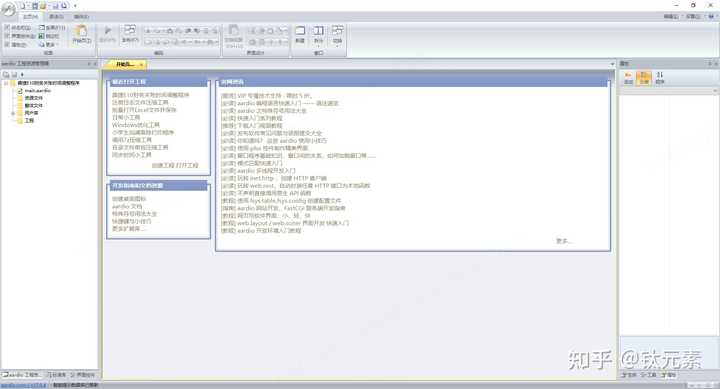
Task: Open the web.layout / web.sciter quick start link
Action: (285, 223)
